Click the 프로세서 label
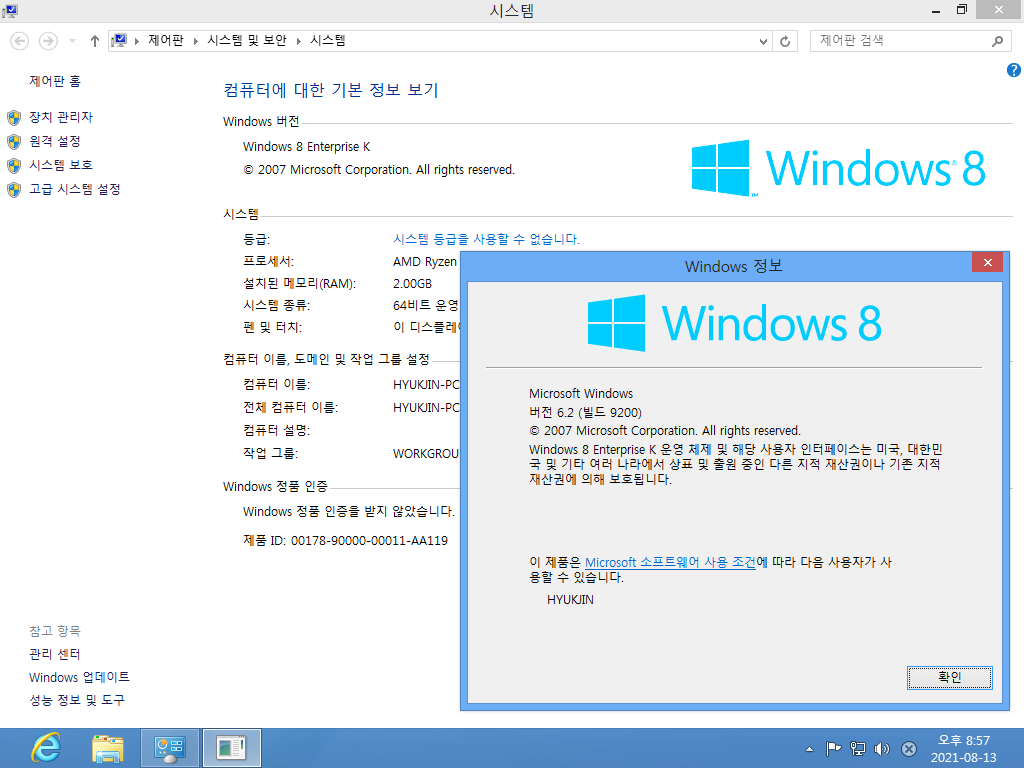Viewport: 1024px width, 768px height. point(268,261)
